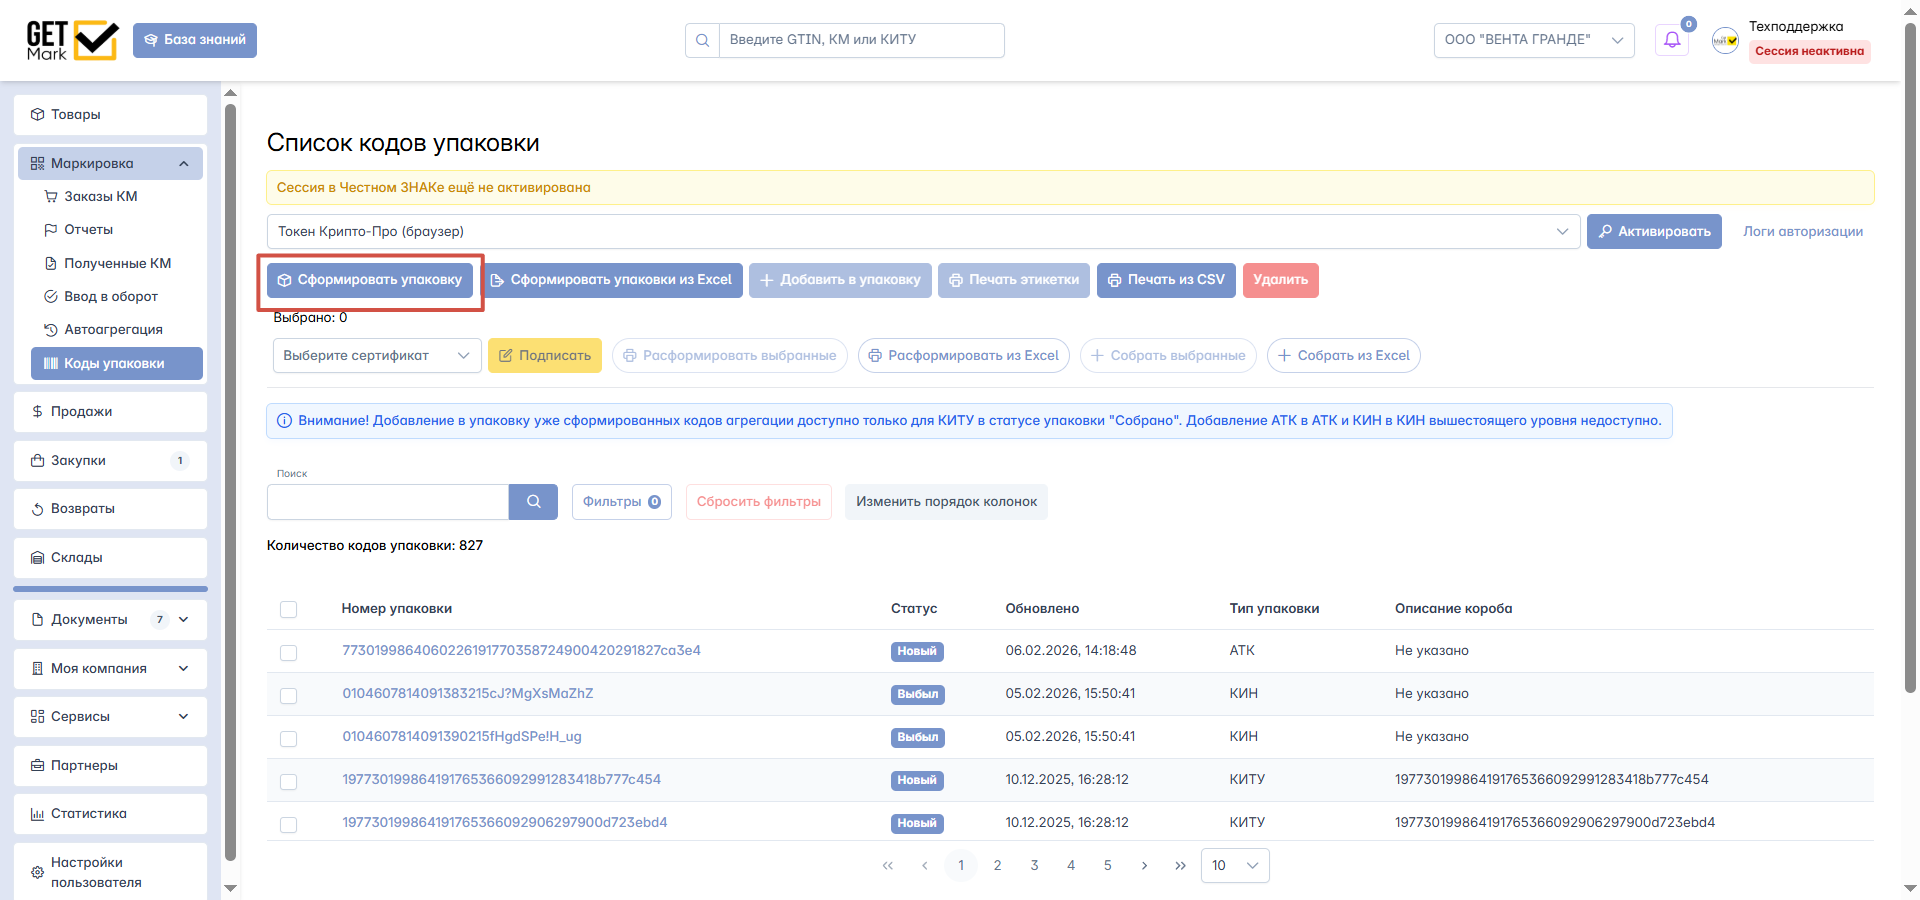
Task: Open Выберите сертификат dropdown
Action: (377, 356)
